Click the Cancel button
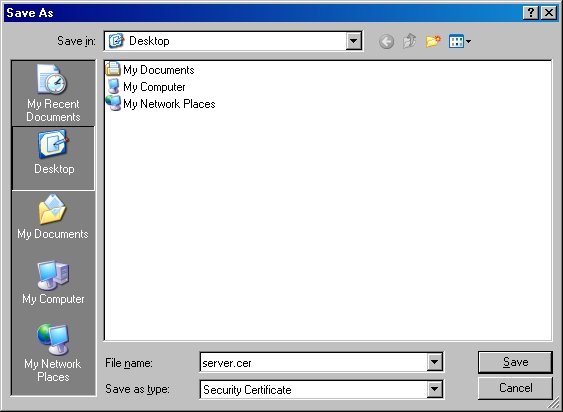563x412 pixels. [515, 388]
